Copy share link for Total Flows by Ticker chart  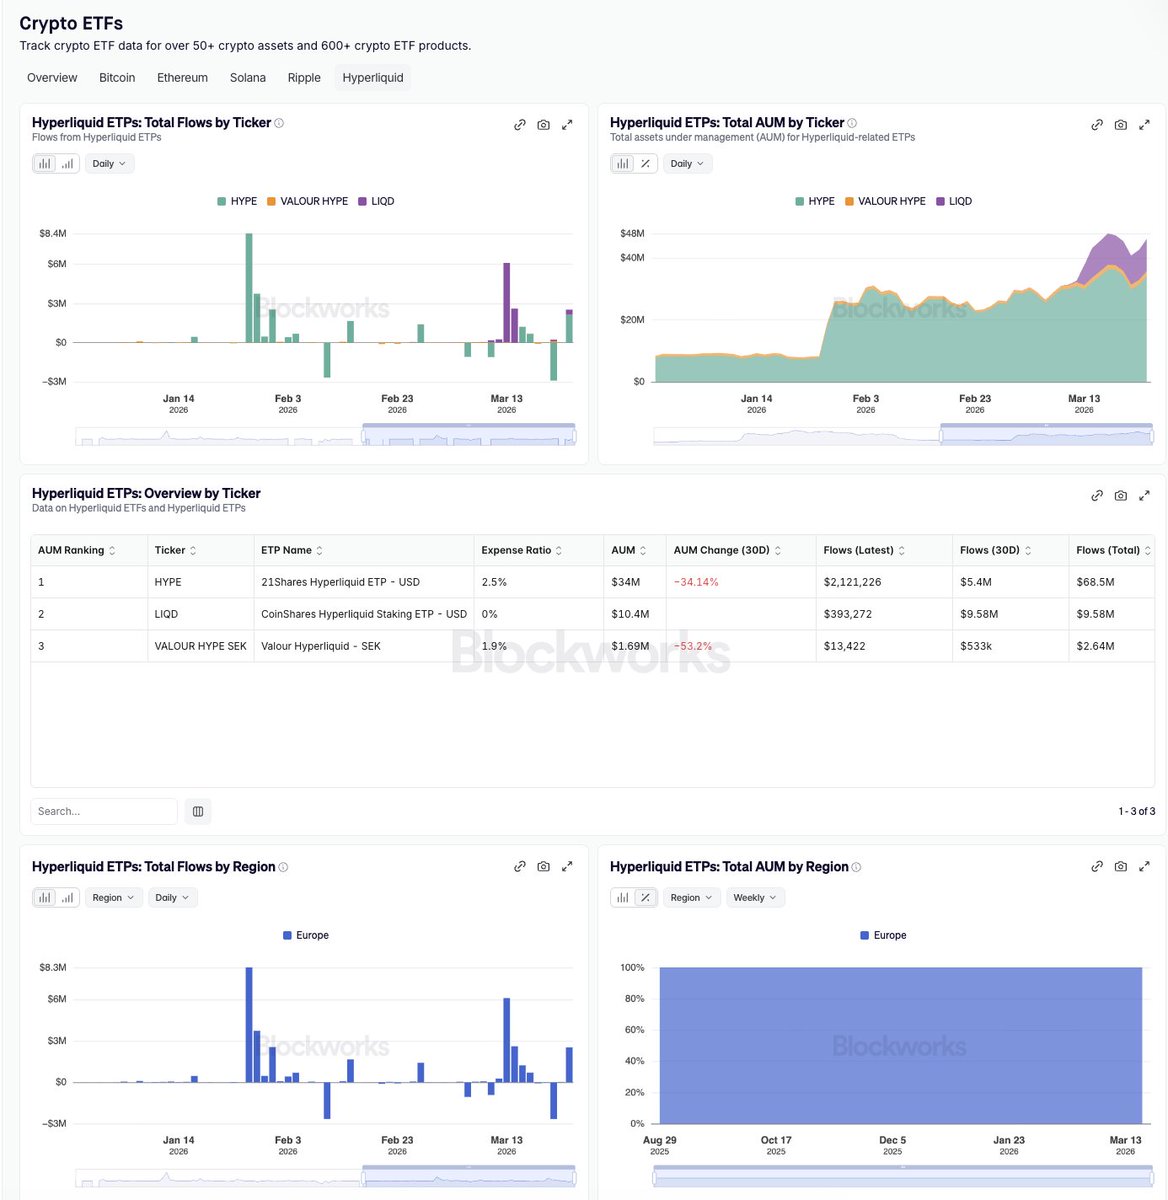[520, 124]
